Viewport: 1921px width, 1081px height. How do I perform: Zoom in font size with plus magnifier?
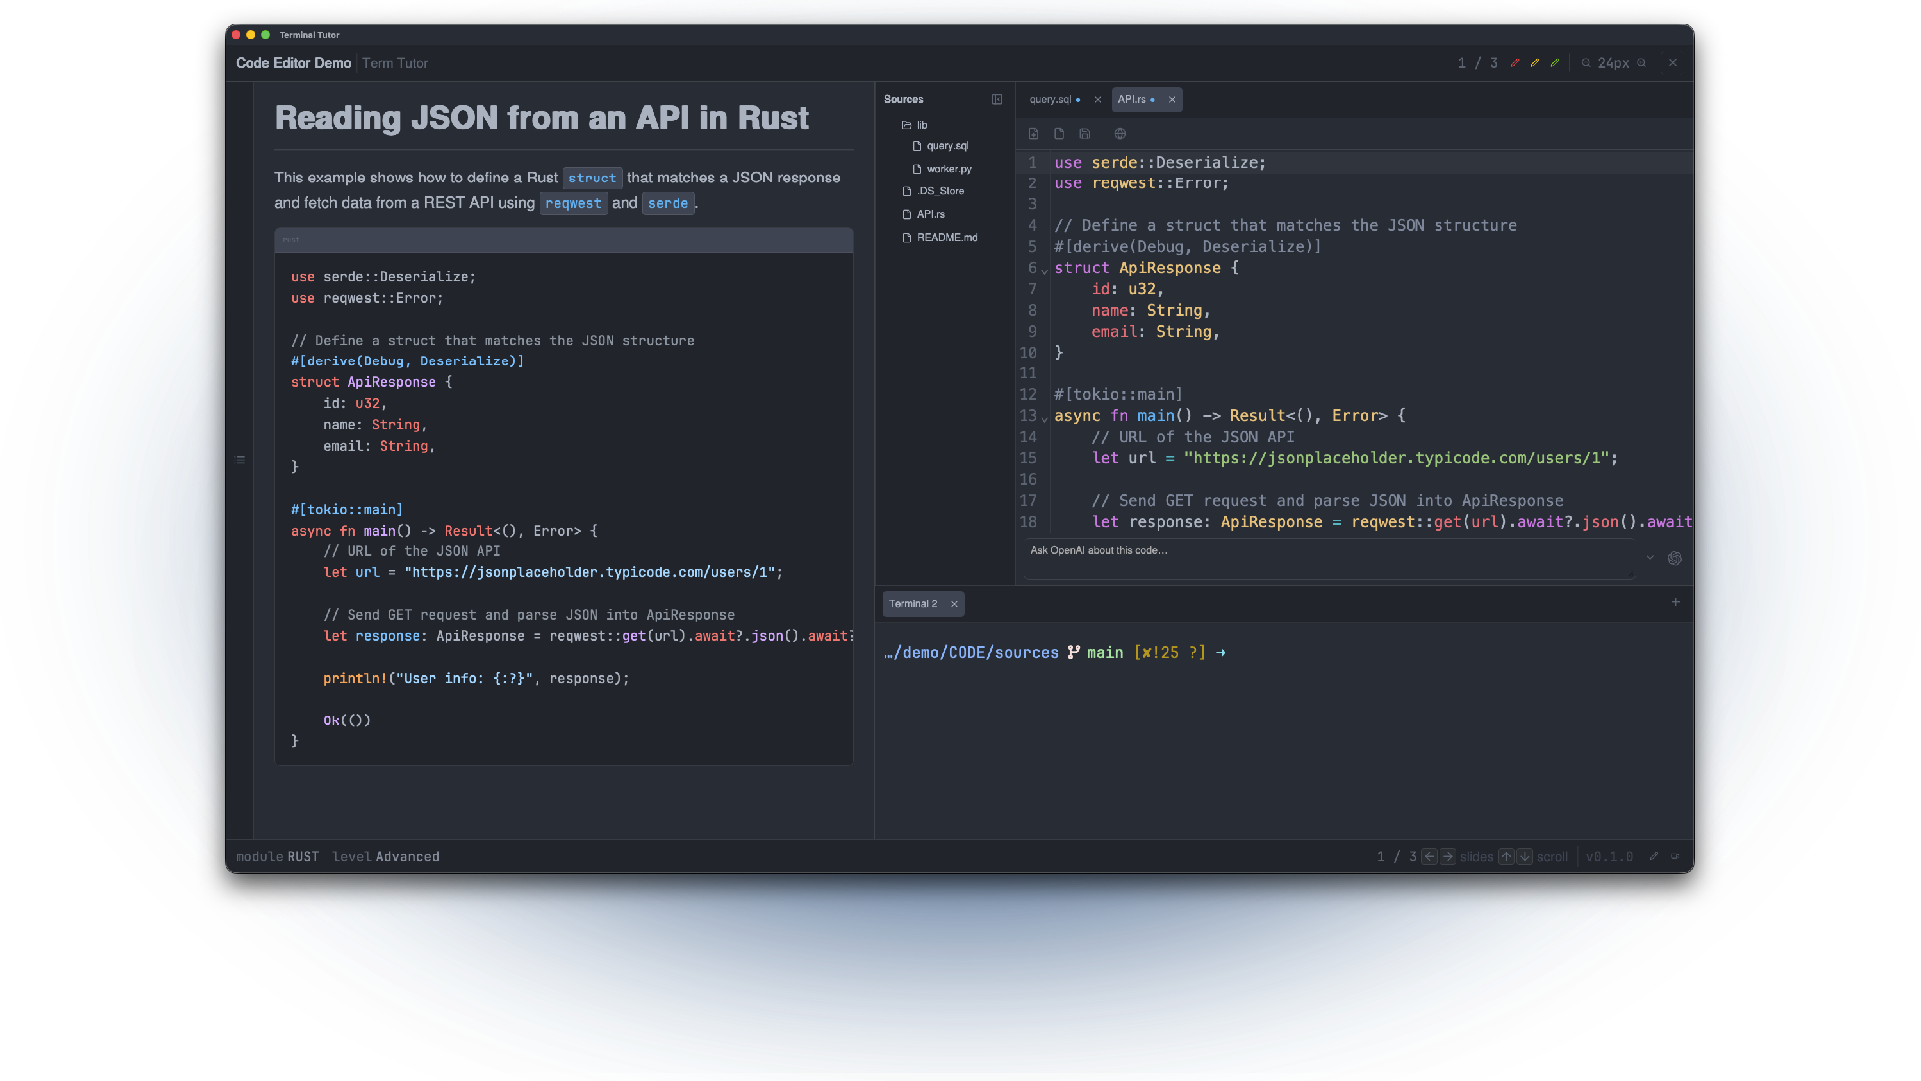point(1641,63)
